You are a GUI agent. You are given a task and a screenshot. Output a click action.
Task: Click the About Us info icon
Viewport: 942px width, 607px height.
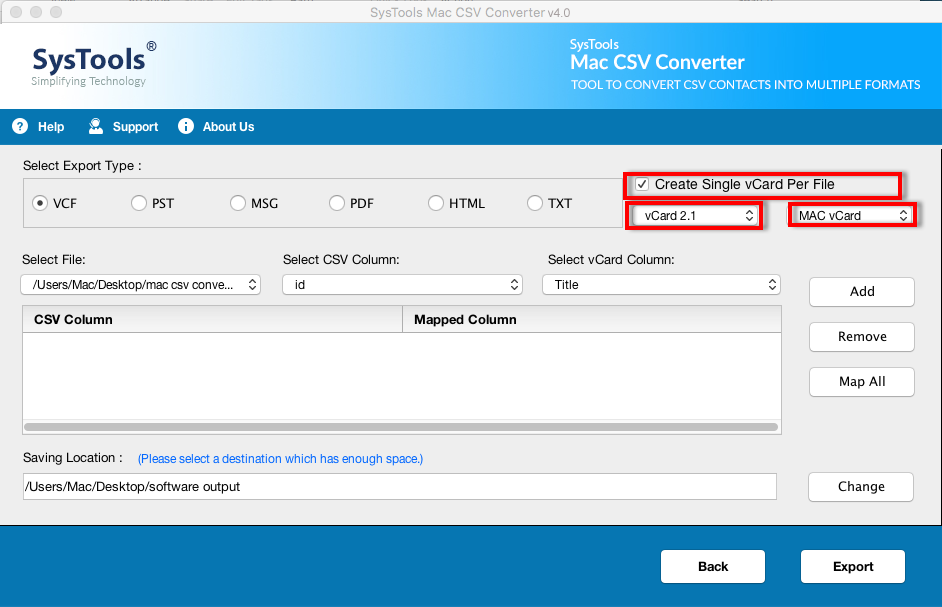[x=185, y=126]
